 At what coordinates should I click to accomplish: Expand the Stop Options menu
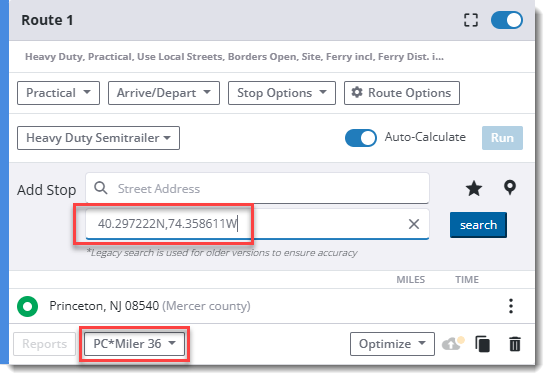tap(282, 93)
